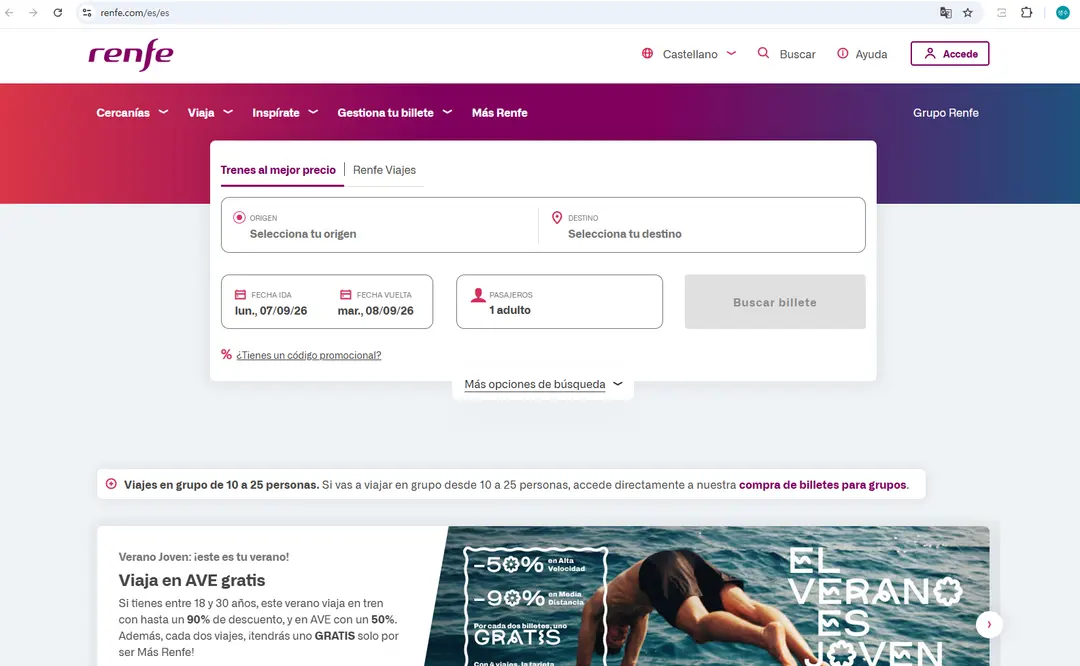Click the Buscar text in header
This screenshot has height=666, width=1080.
click(x=798, y=54)
